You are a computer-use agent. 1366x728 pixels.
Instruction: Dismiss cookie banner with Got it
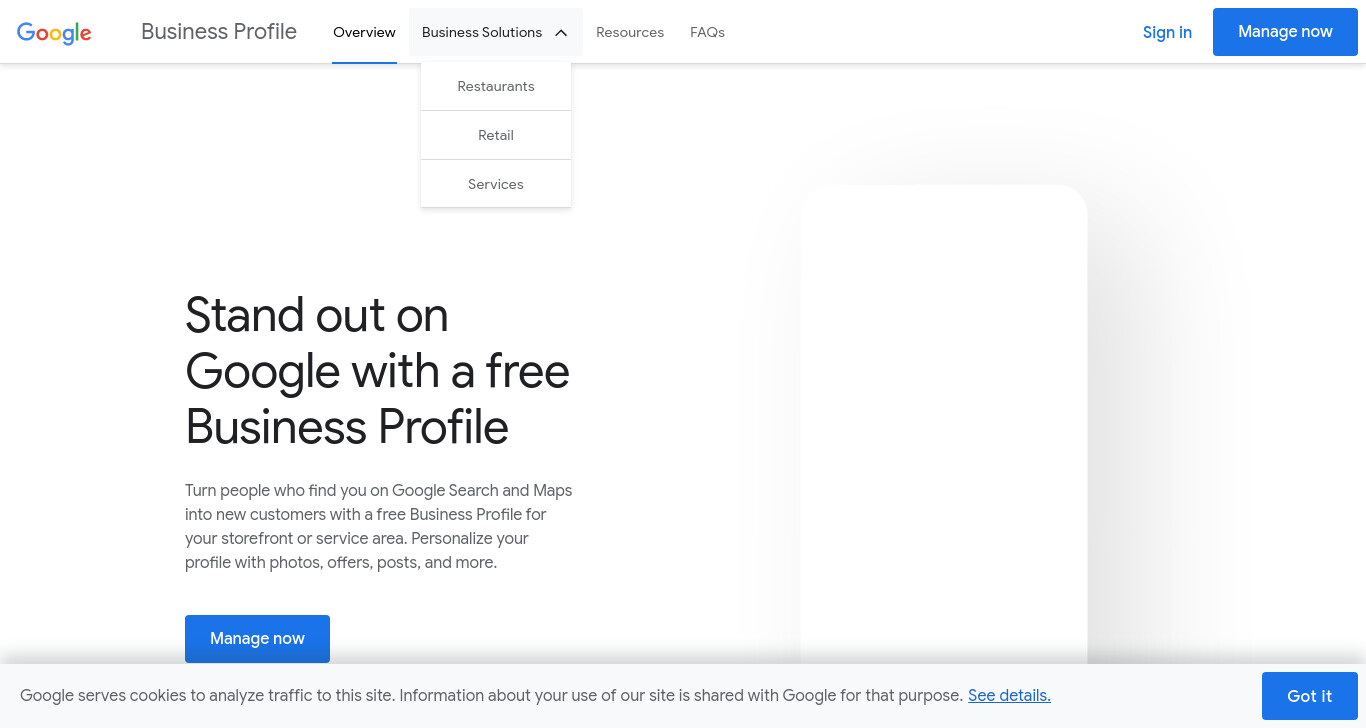(x=1309, y=696)
